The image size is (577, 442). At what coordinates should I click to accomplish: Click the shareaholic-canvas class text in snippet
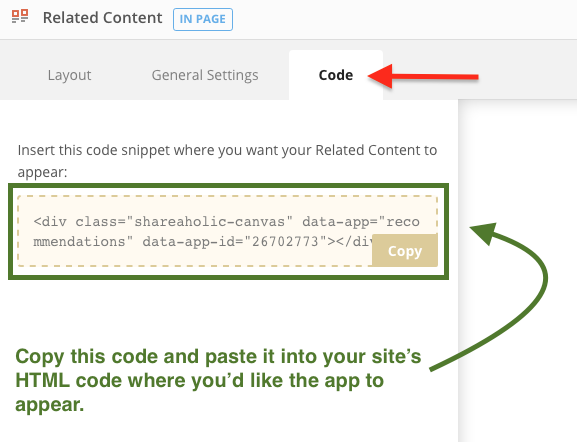[209, 222]
